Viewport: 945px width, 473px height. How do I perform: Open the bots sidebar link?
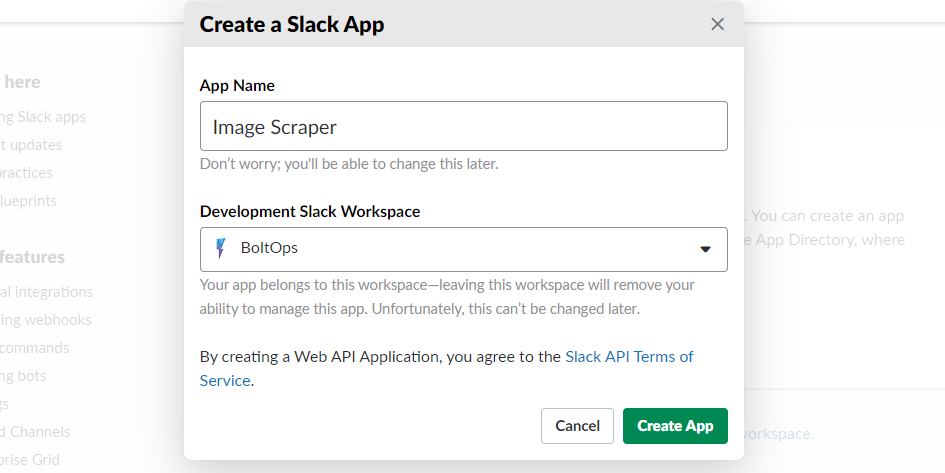(x=23, y=376)
